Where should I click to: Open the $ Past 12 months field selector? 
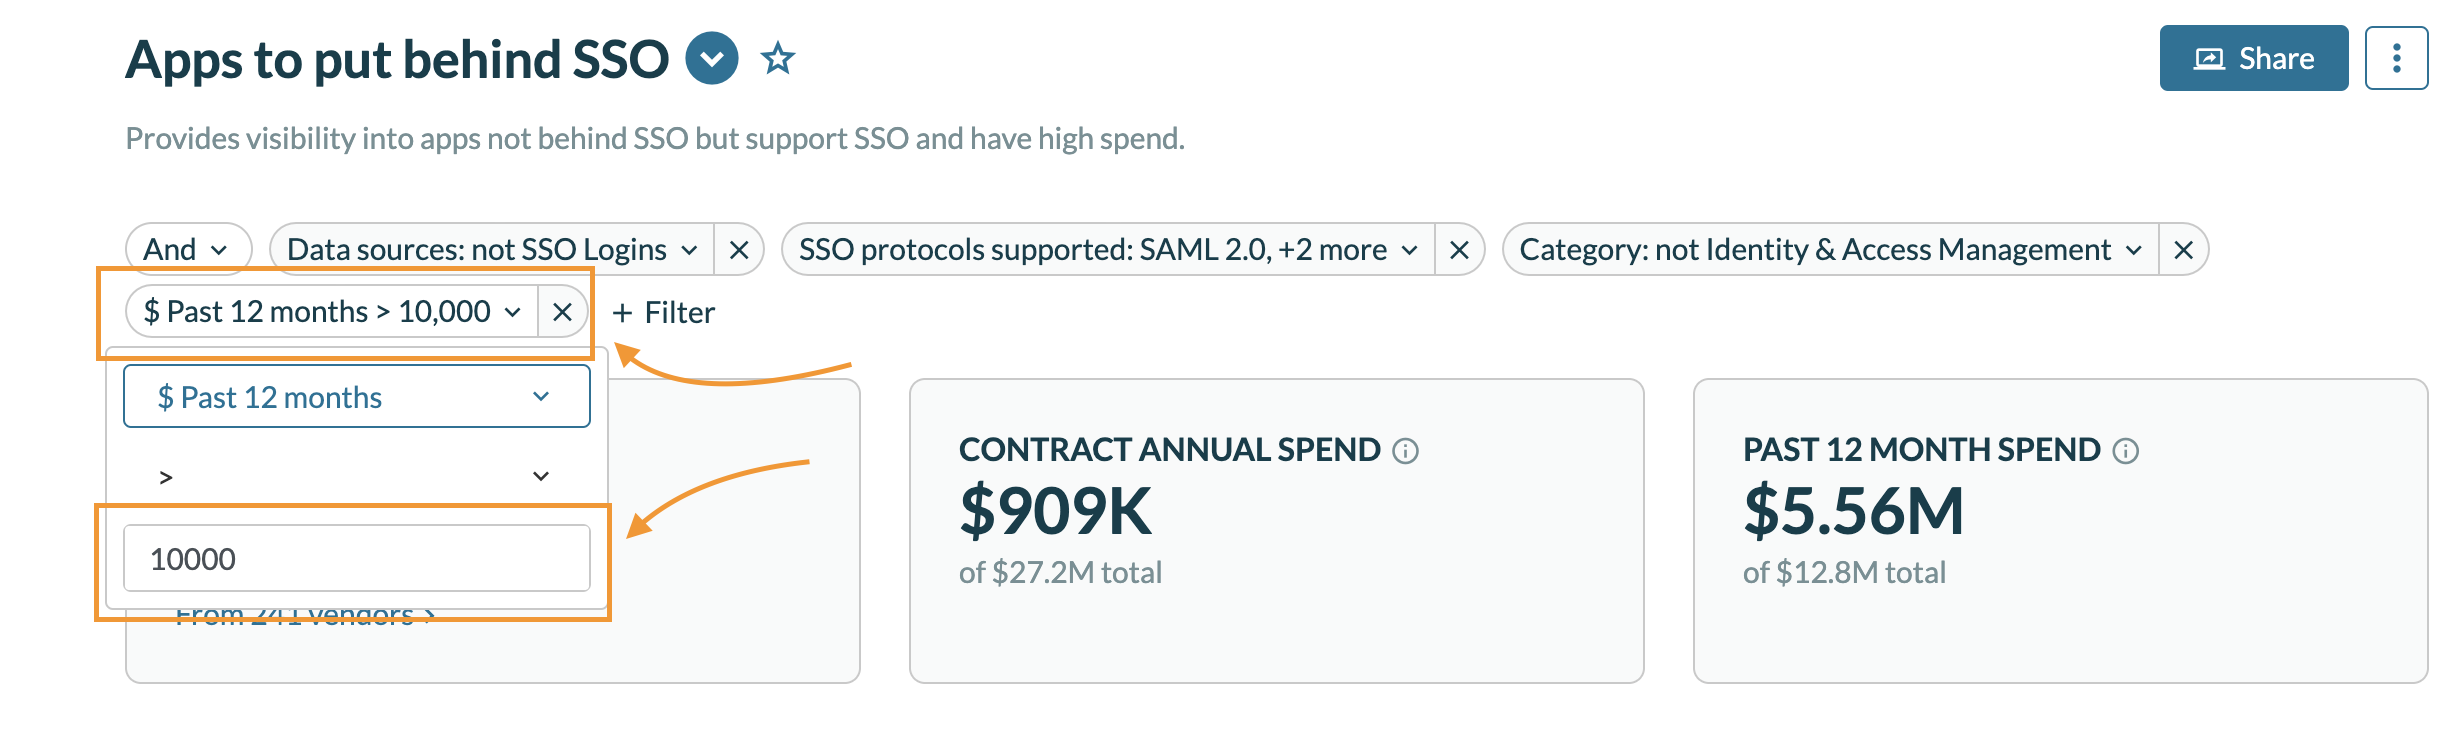(356, 397)
